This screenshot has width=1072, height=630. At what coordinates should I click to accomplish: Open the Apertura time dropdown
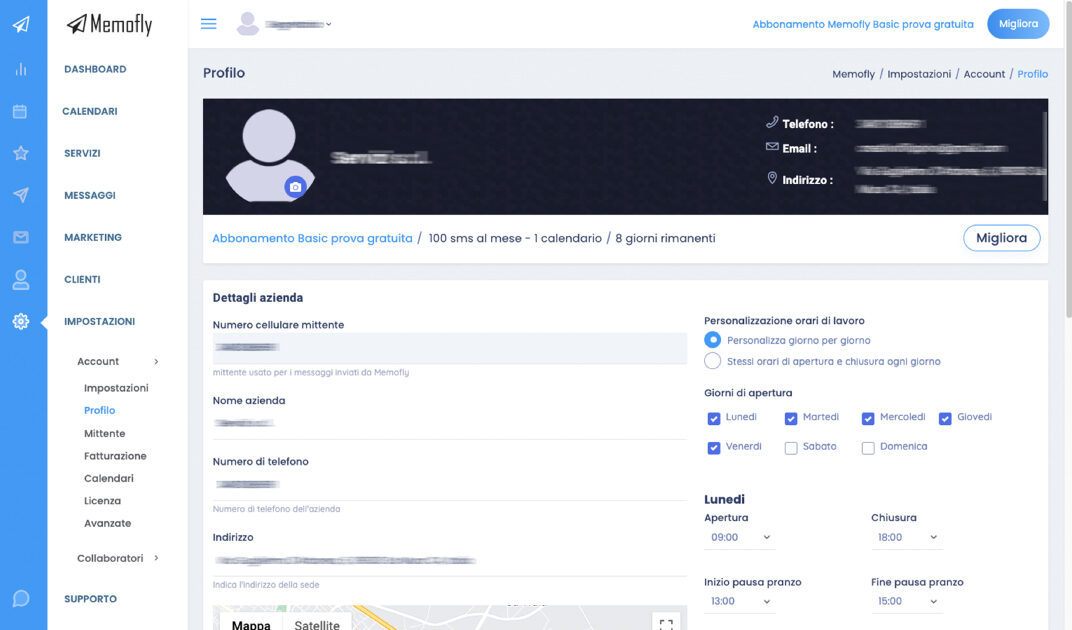point(739,538)
